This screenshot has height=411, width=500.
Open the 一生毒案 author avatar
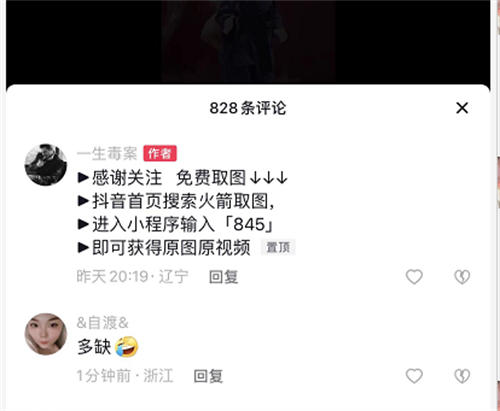point(46,165)
